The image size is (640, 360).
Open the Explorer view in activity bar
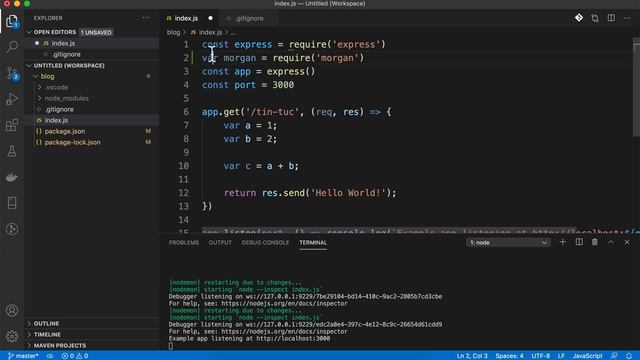(x=12, y=21)
